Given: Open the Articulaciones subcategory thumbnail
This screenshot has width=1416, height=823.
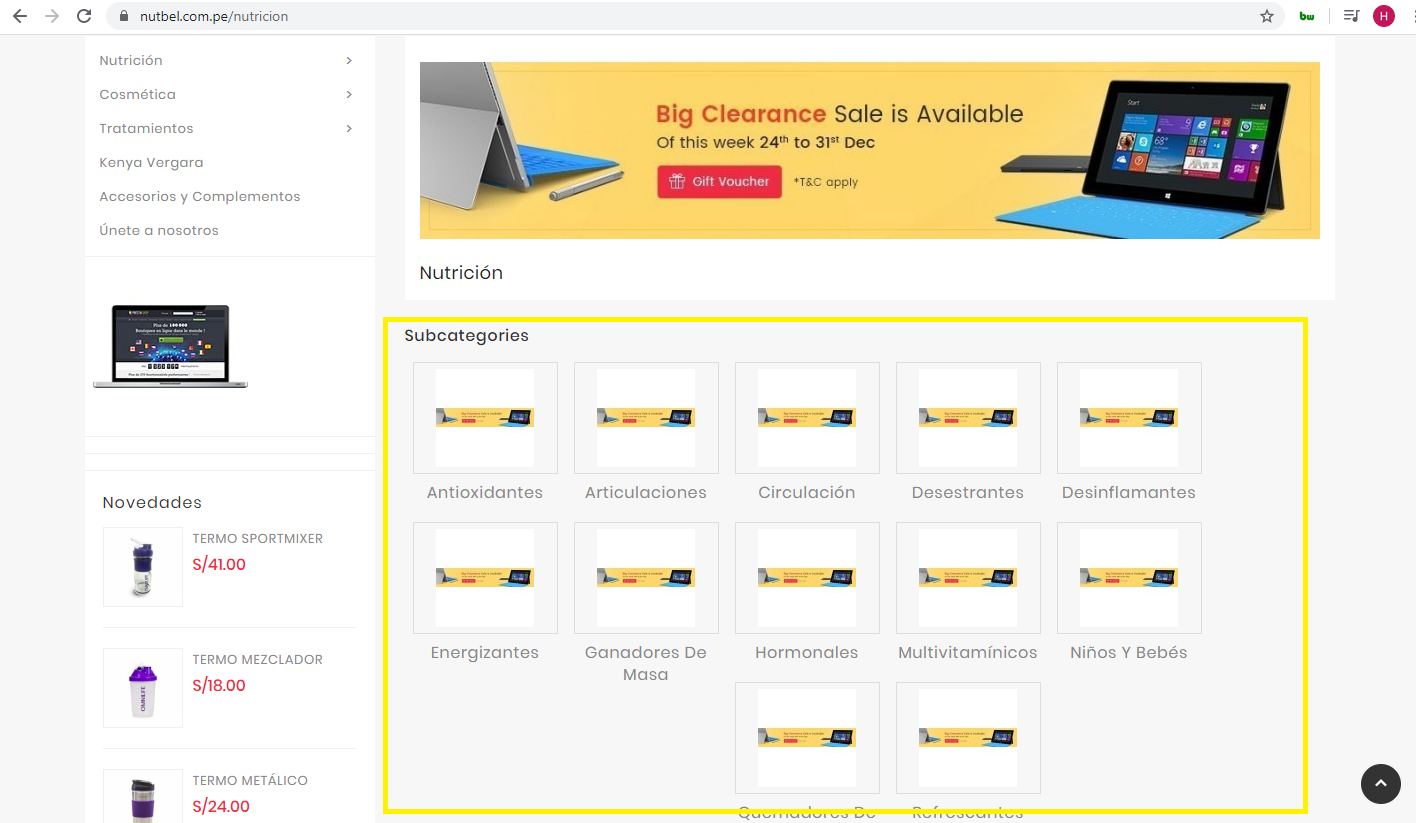Looking at the screenshot, I should click(x=646, y=418).
